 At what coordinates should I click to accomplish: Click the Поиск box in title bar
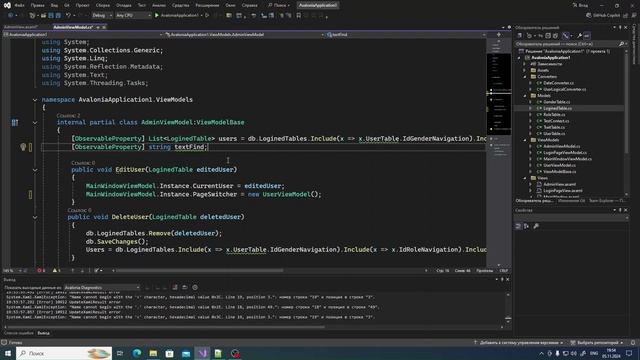(279, 5)
